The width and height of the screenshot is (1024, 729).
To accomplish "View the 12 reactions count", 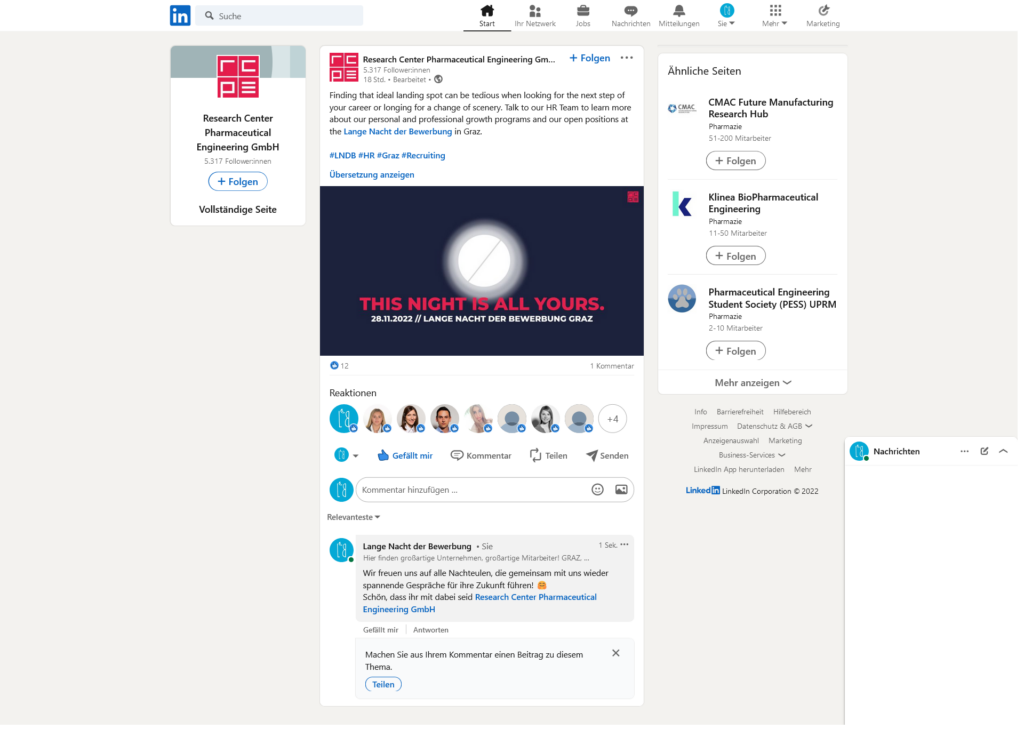I will pyautogui.click(x=340, y=366).
